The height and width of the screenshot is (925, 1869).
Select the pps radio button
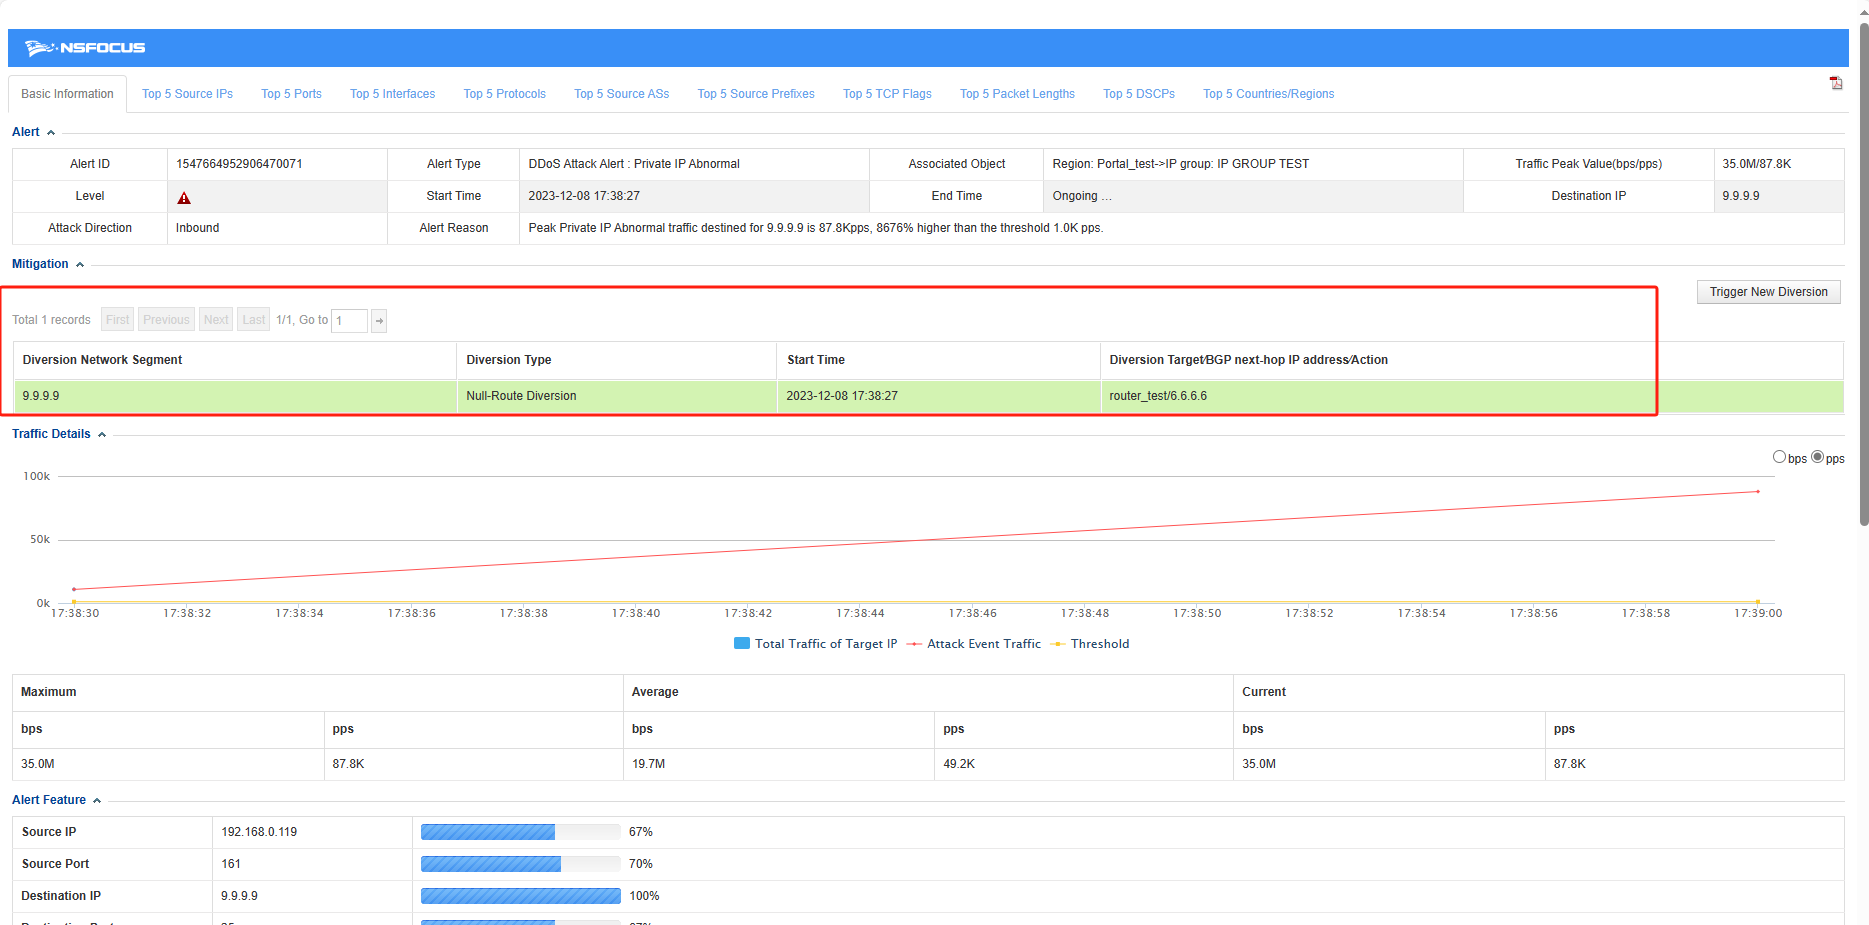tap(1817, 457)
